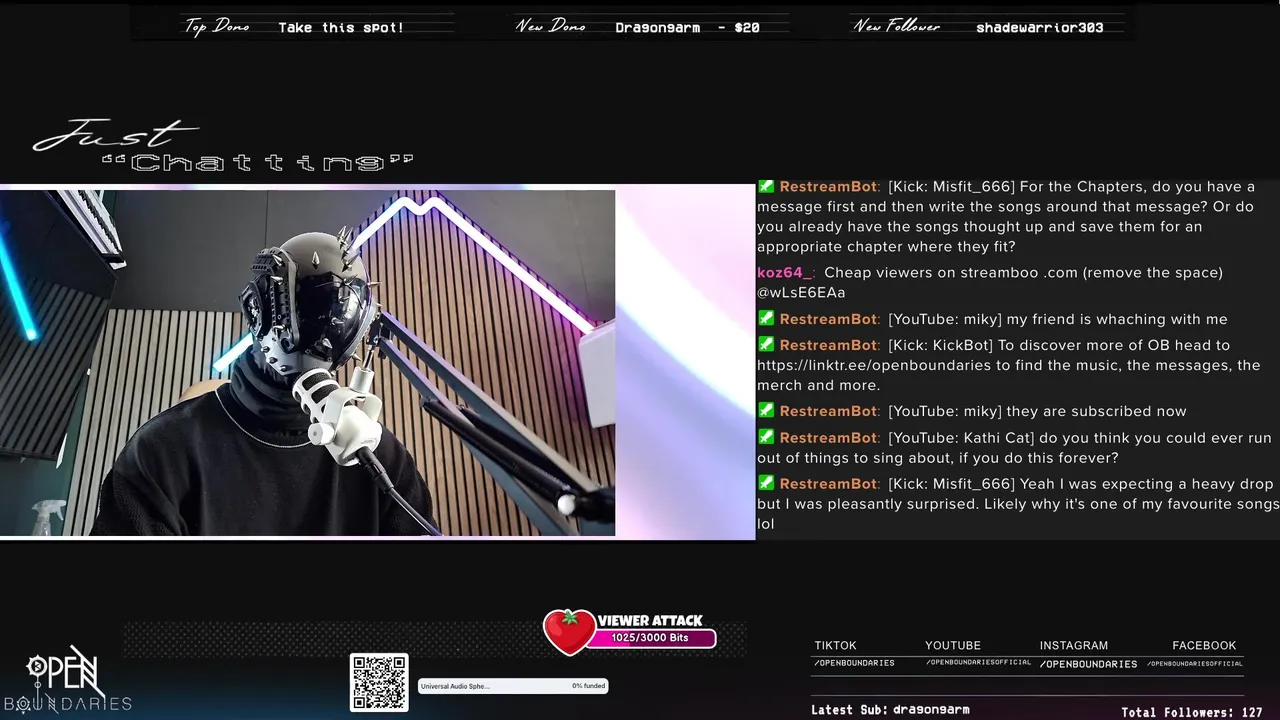Viewport: 1280px width, 720px height.
Task: Click the /OPENBOUNDARIESOFFICIAL handle under YouTube
Action: tap(978, 662)
